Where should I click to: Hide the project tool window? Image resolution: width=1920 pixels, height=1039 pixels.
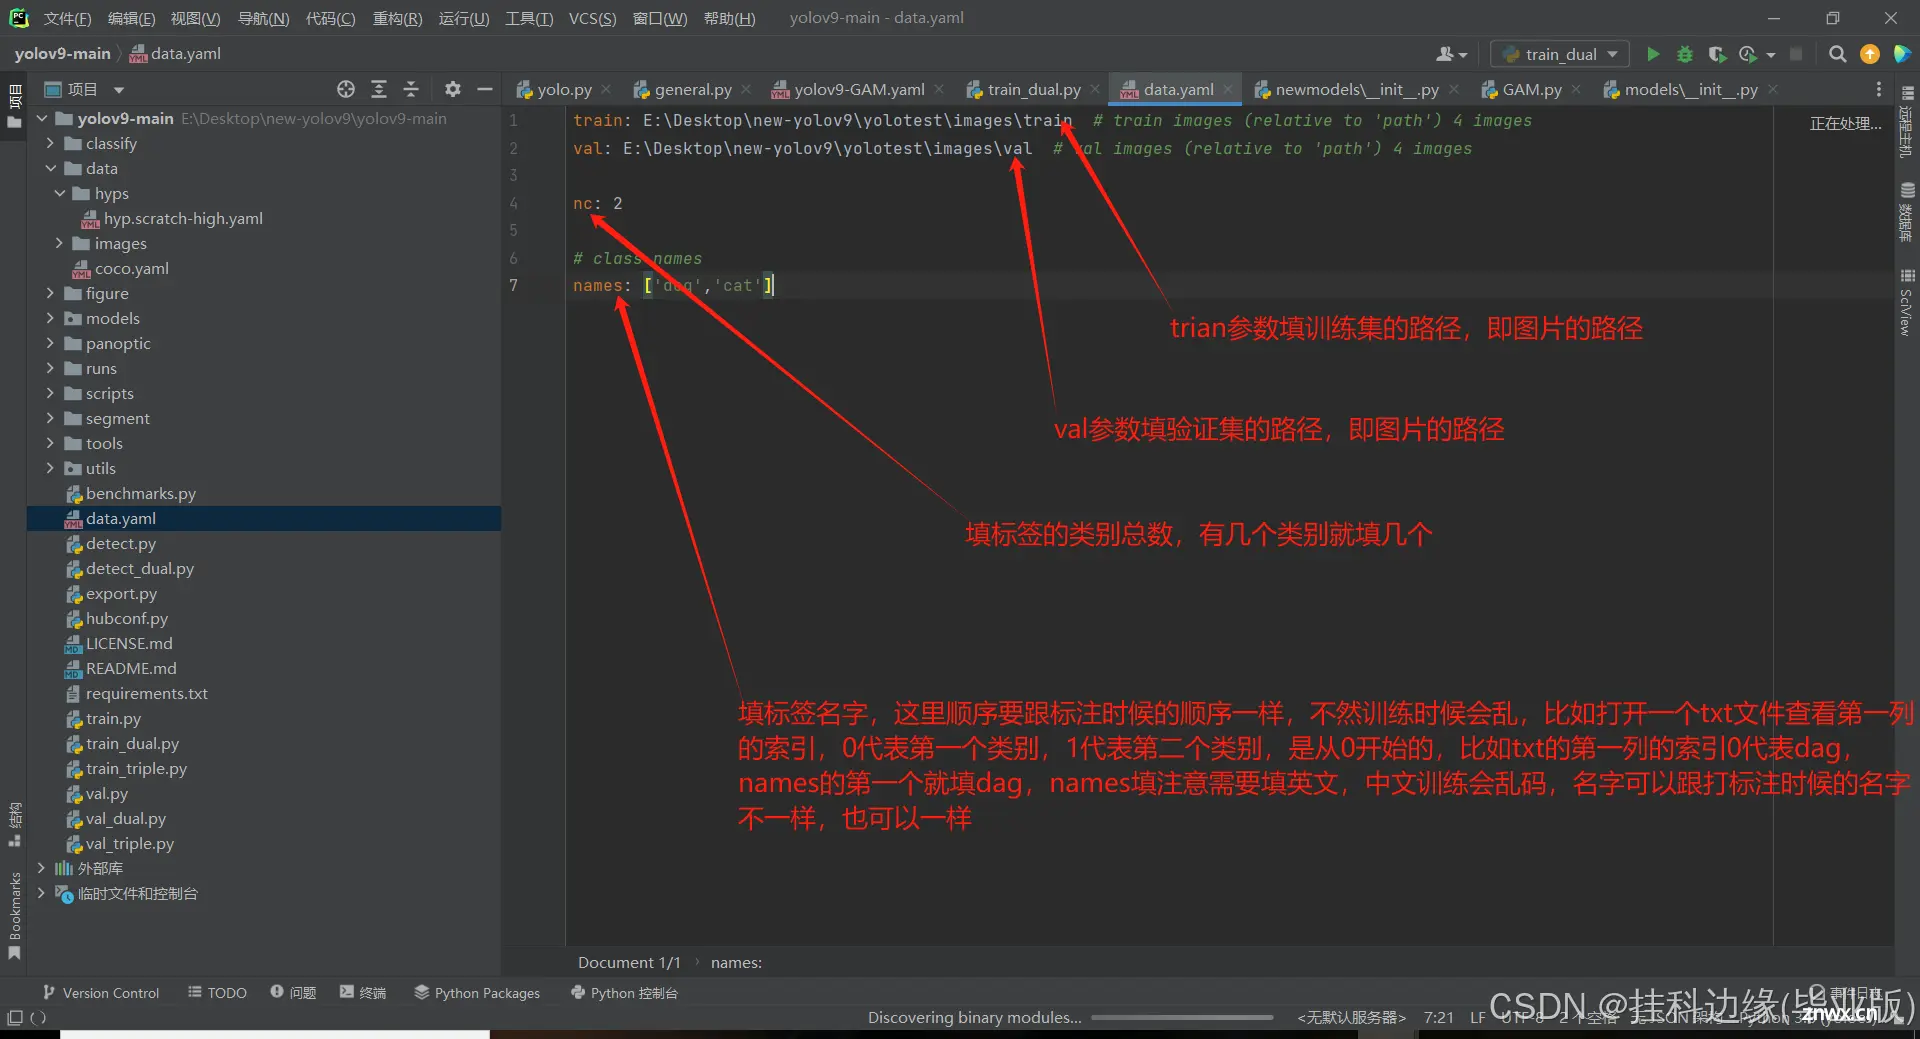485,89
